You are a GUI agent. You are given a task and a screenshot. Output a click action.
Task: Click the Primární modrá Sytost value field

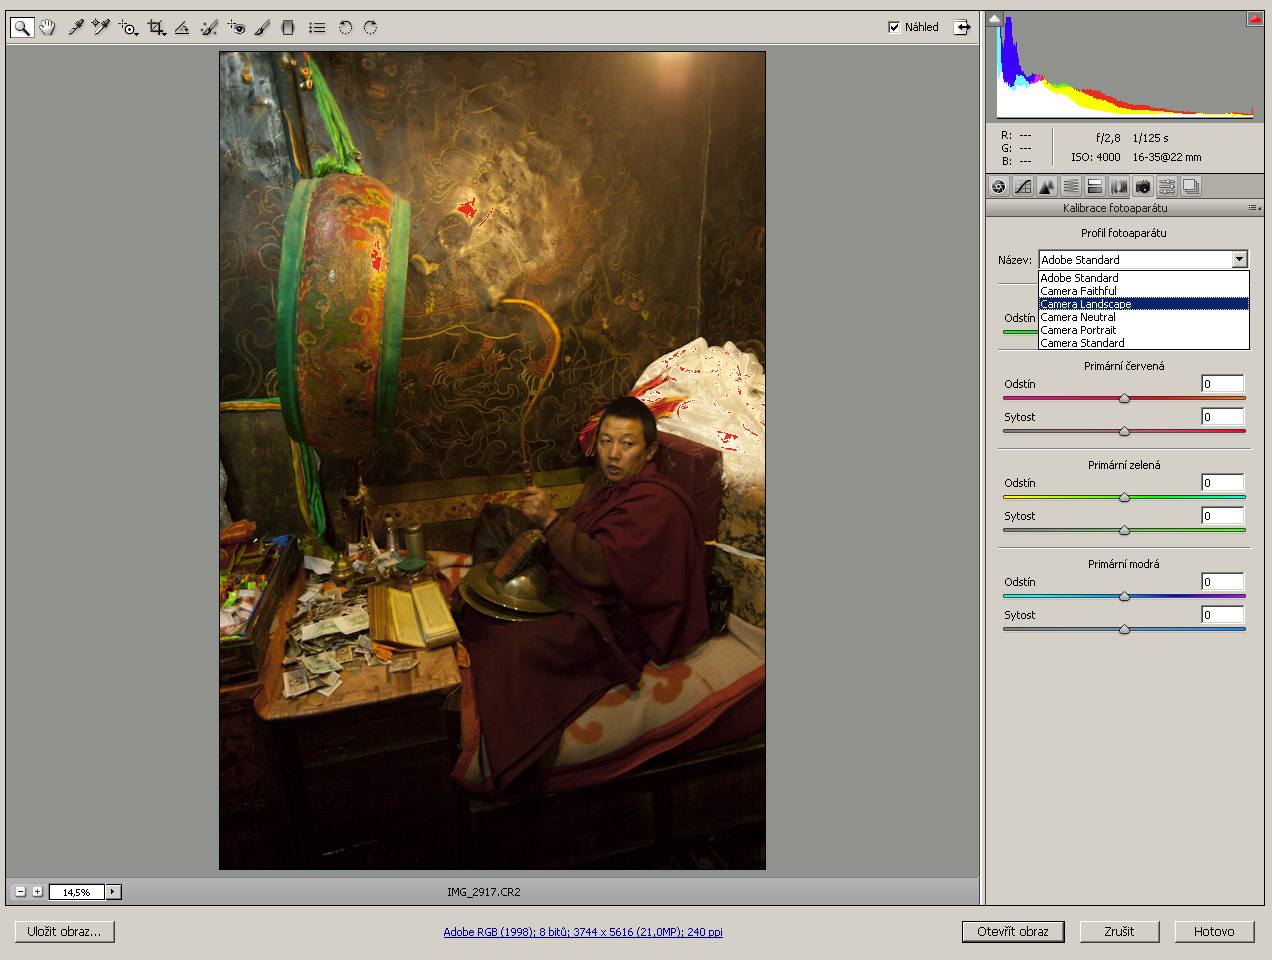[x=1222, y=615]
